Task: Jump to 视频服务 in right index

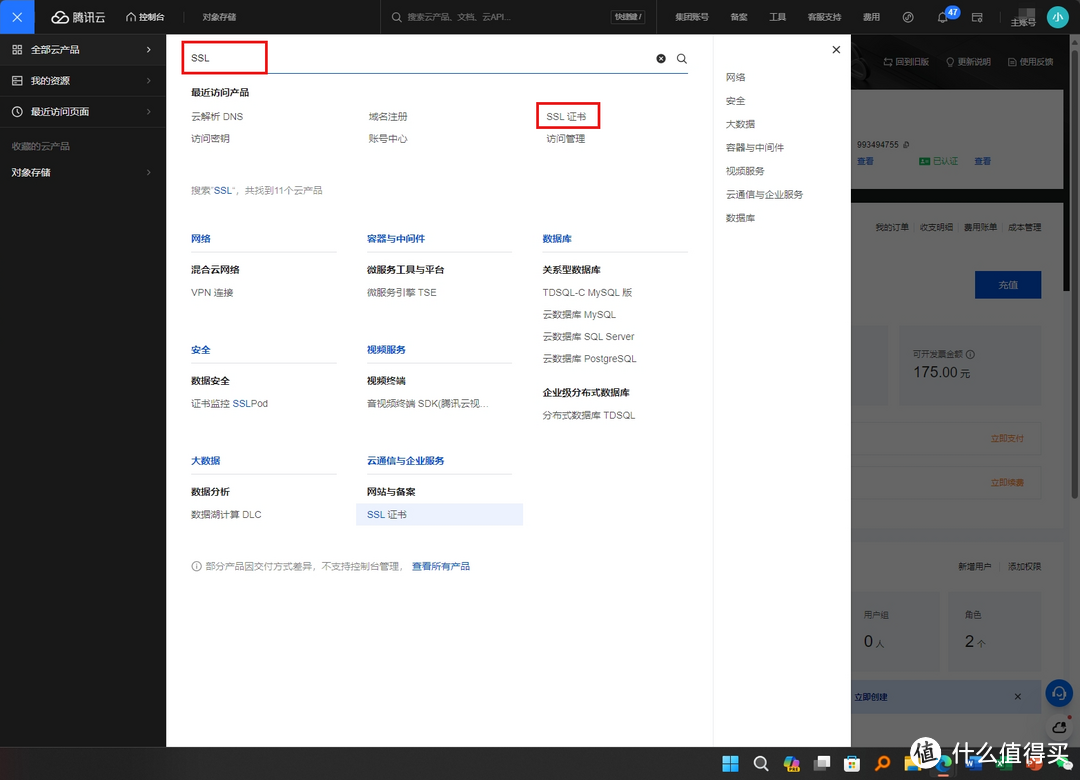Action: tap(745, 171)
